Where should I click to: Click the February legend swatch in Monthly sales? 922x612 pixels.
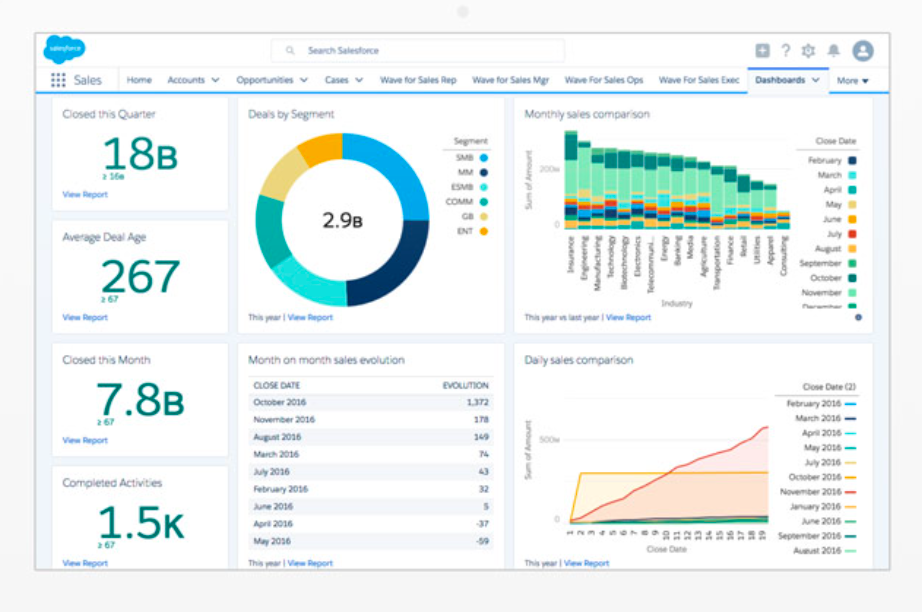tap(852, 160)
